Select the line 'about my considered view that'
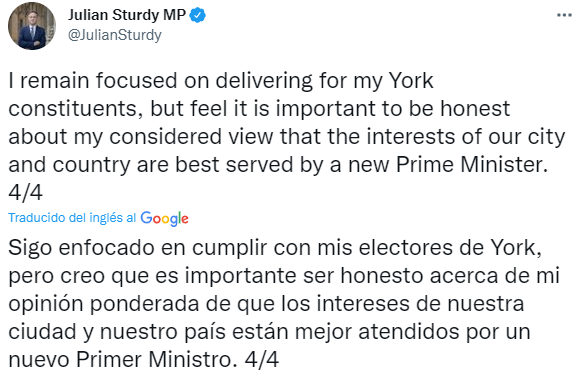The width and height of the screenshot is (579, 386). pos(287,137)
